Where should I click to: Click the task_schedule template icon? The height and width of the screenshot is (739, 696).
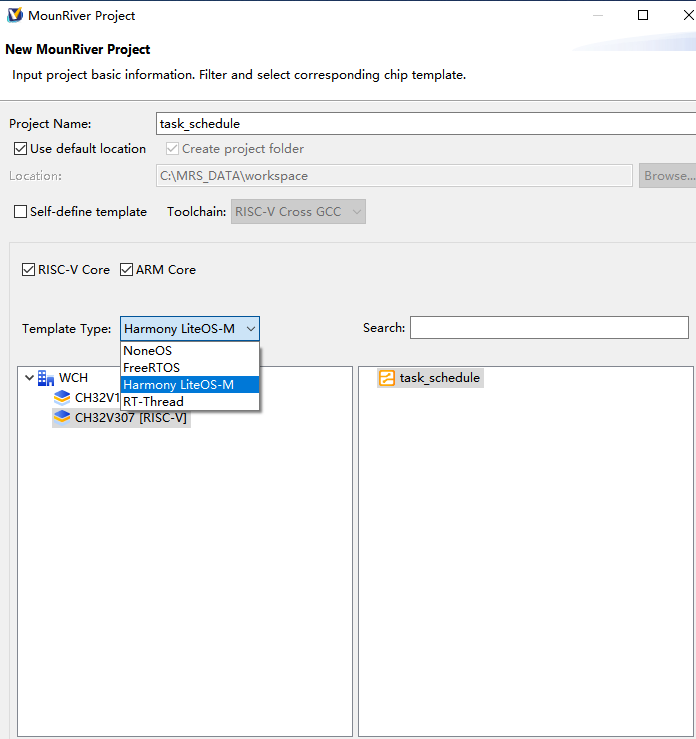[x=387, y=378]
